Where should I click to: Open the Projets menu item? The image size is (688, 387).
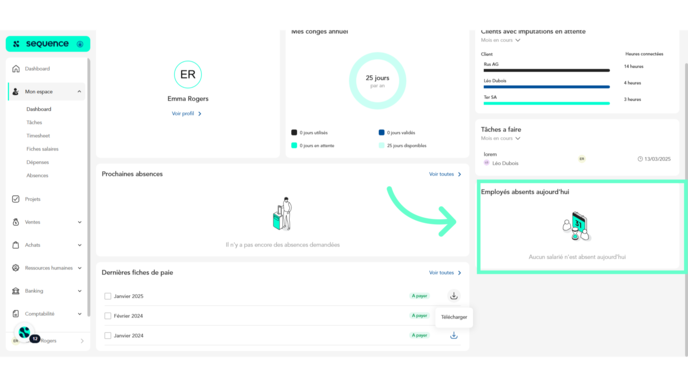tap(32, 199)
